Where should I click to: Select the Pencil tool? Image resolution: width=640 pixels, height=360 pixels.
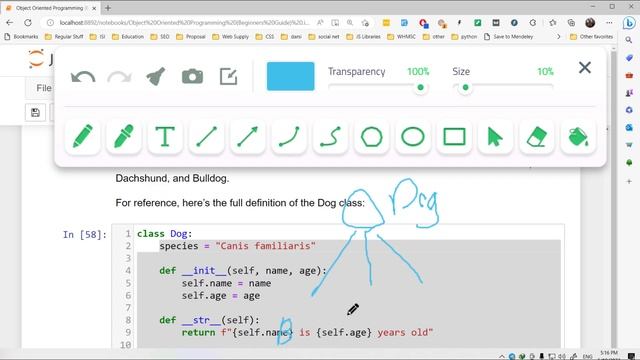click(x=82, y=137)
